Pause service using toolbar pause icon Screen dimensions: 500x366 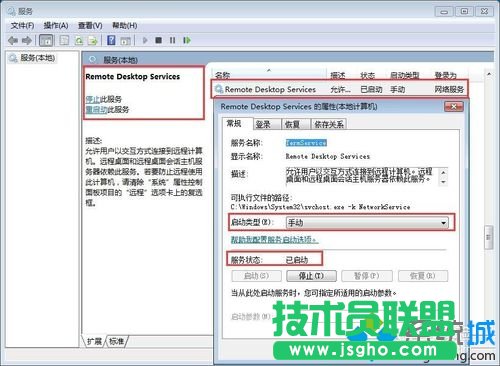tap(172, 40)
